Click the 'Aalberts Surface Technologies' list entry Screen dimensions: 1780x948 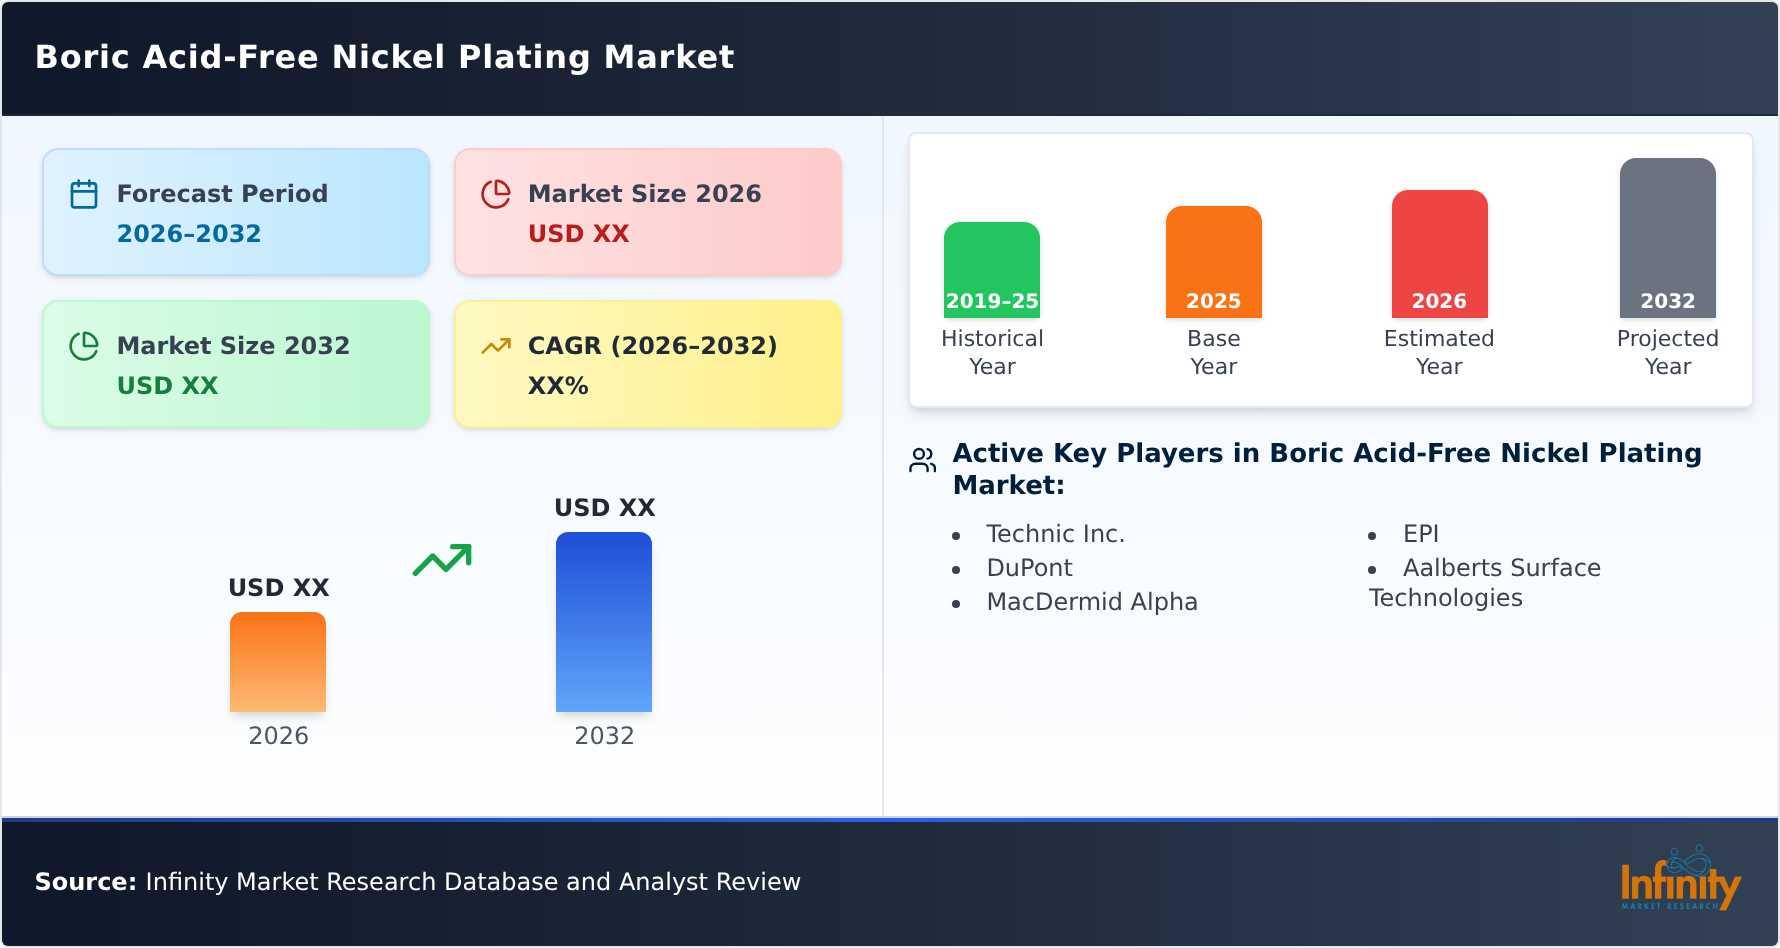click(1485, 583)
